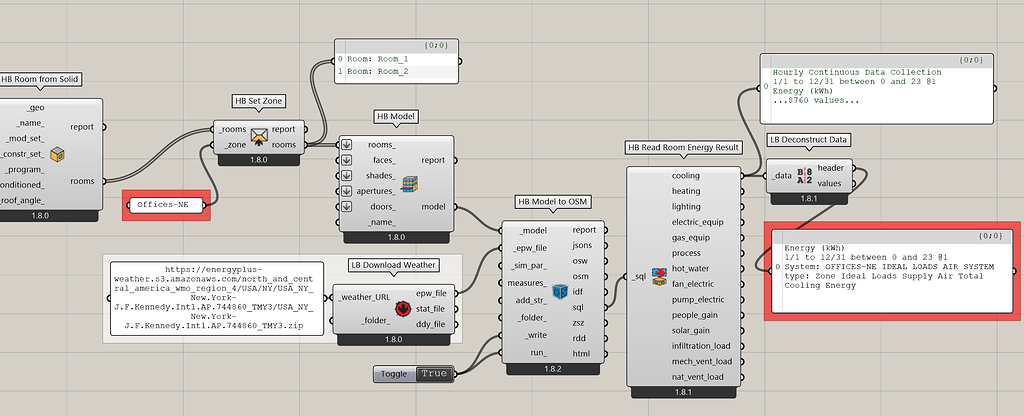Image resolution: width=1024 pixels, height=416 pixels.
Task: Click the LB Deconstruct Data icon
Action: (805, 176)
